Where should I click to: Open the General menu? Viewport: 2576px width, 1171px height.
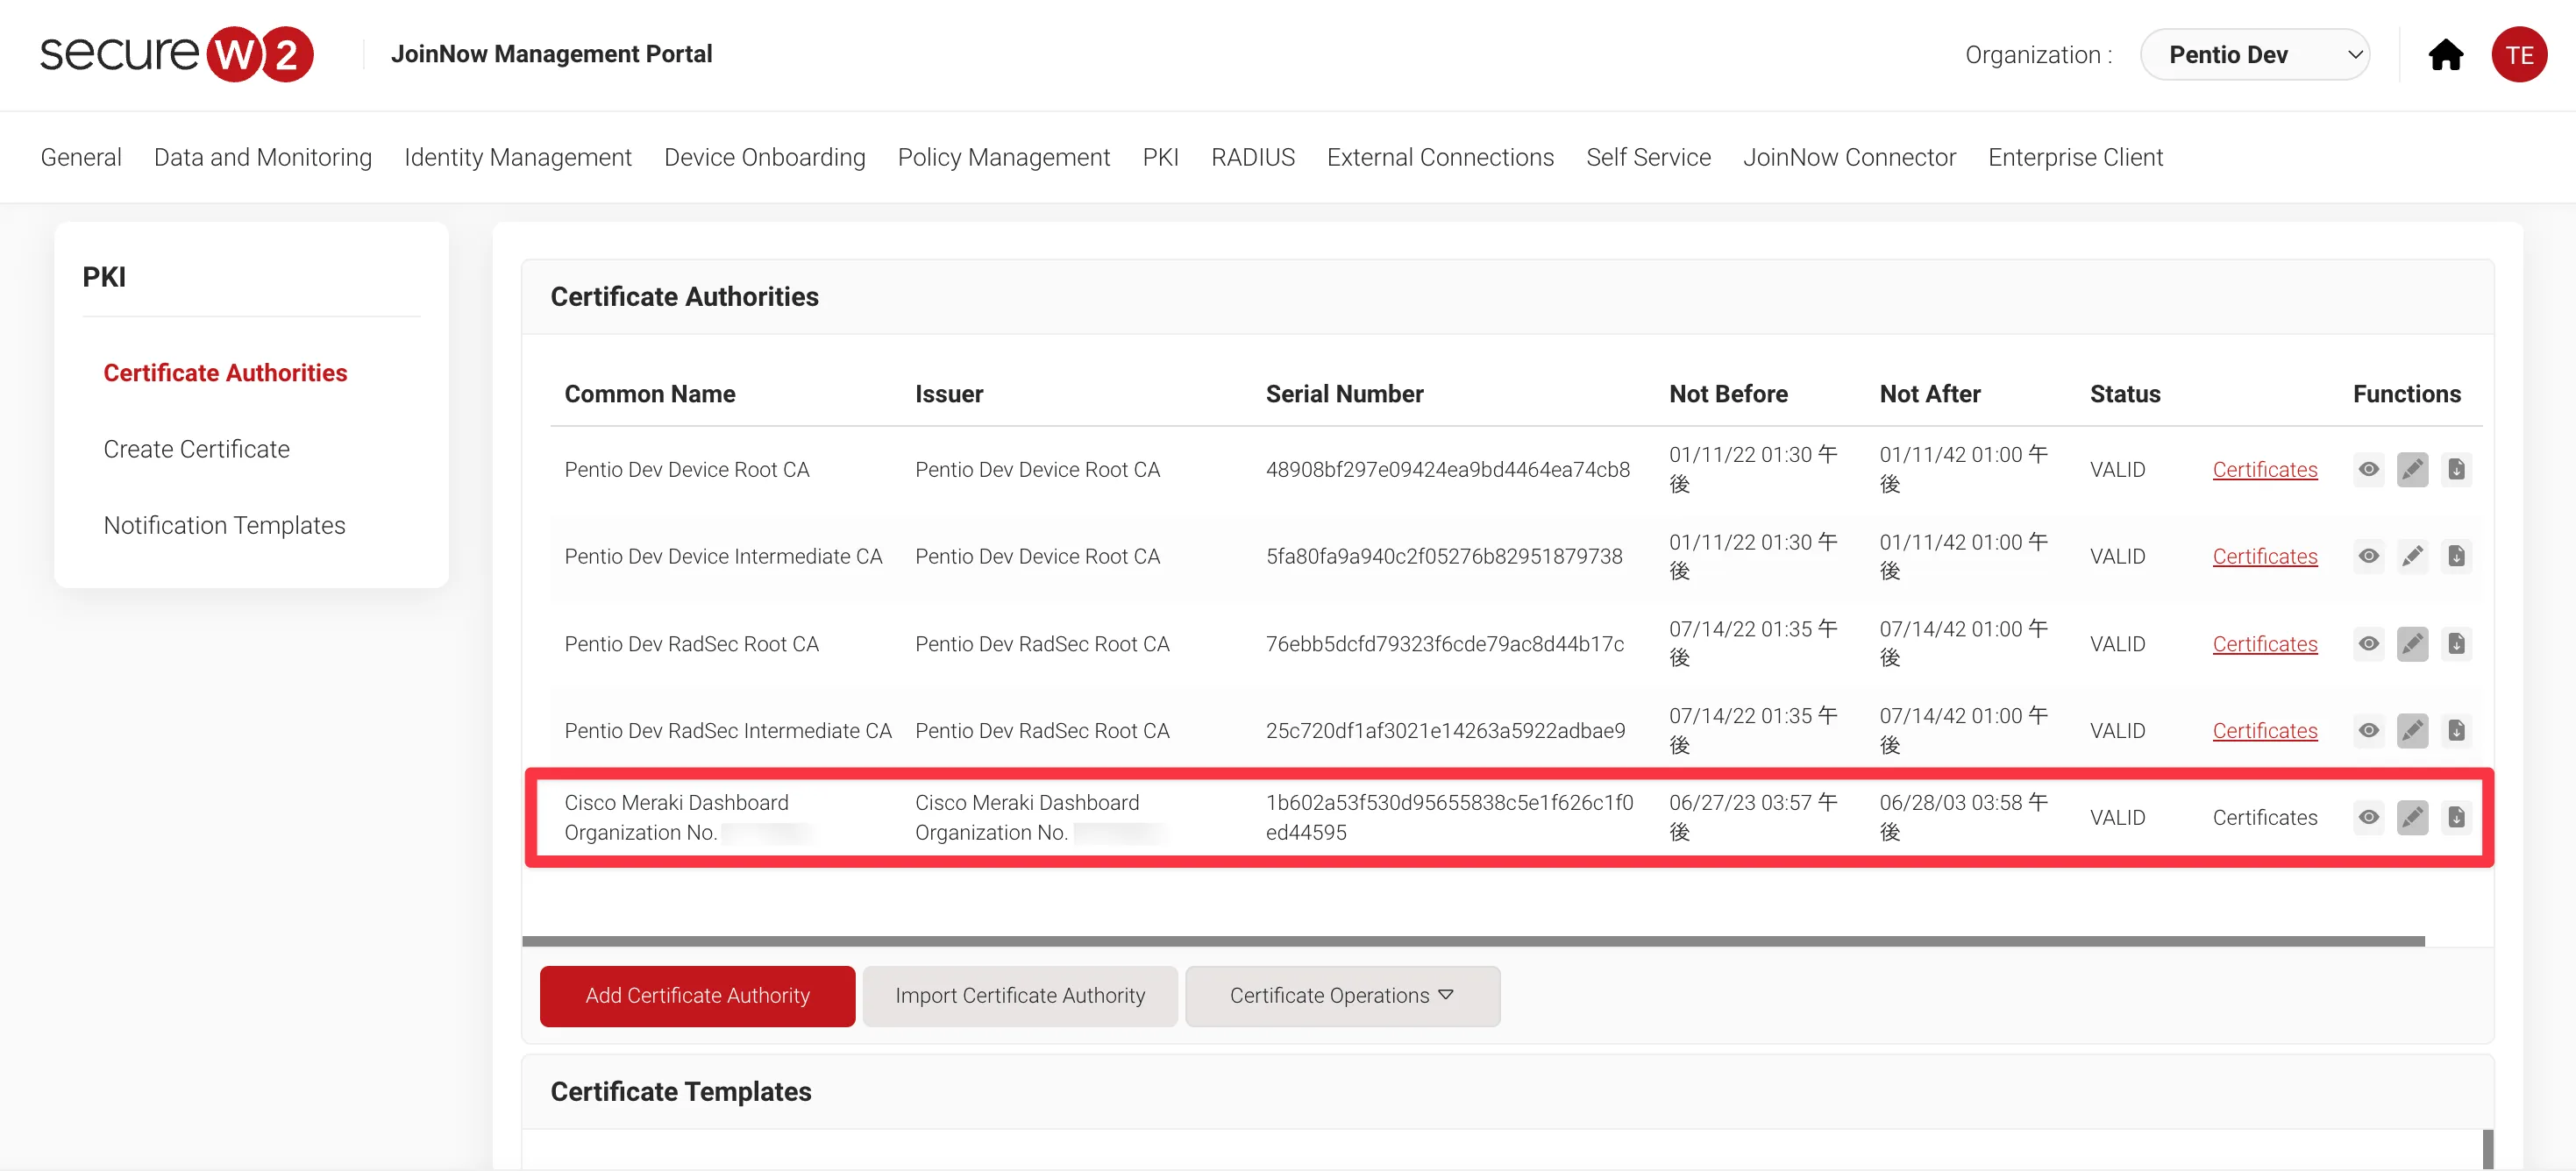[81, 157]
